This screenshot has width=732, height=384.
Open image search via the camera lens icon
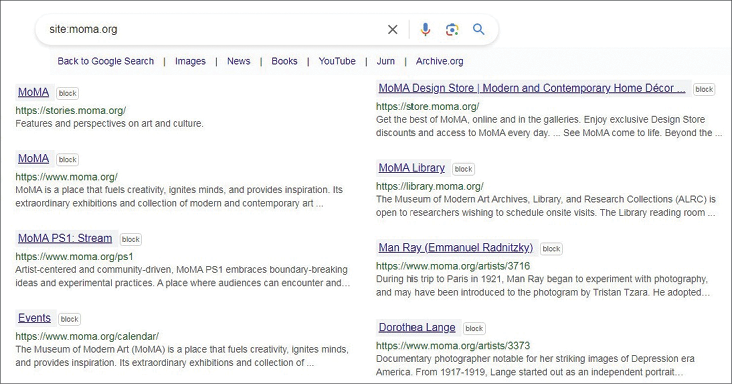(452, 29)
